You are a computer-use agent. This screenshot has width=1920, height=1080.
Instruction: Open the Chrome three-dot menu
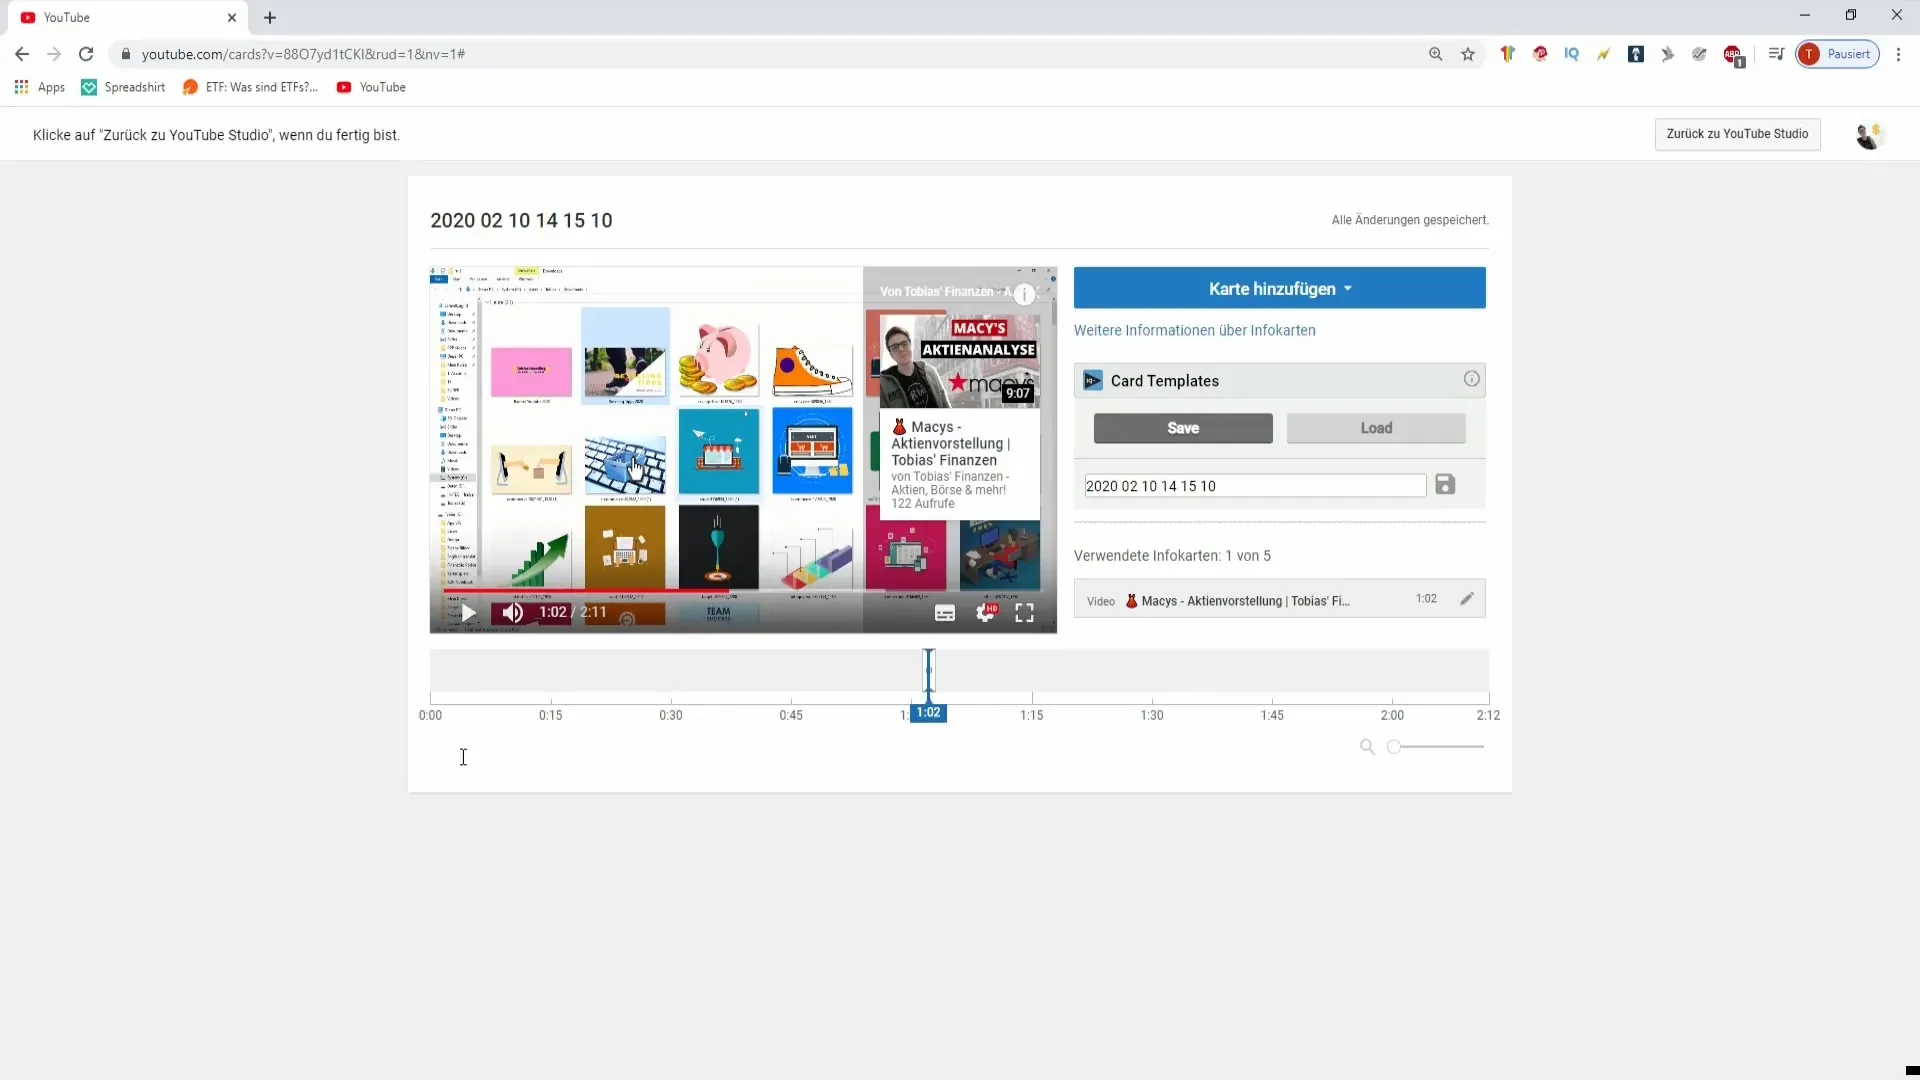pos(1899,54)
